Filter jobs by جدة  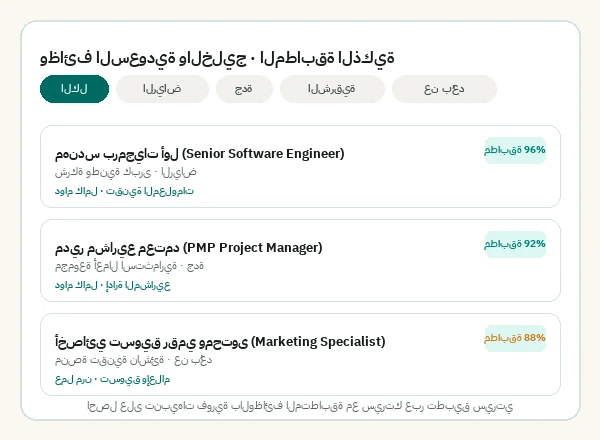click(x=244, y=89)
